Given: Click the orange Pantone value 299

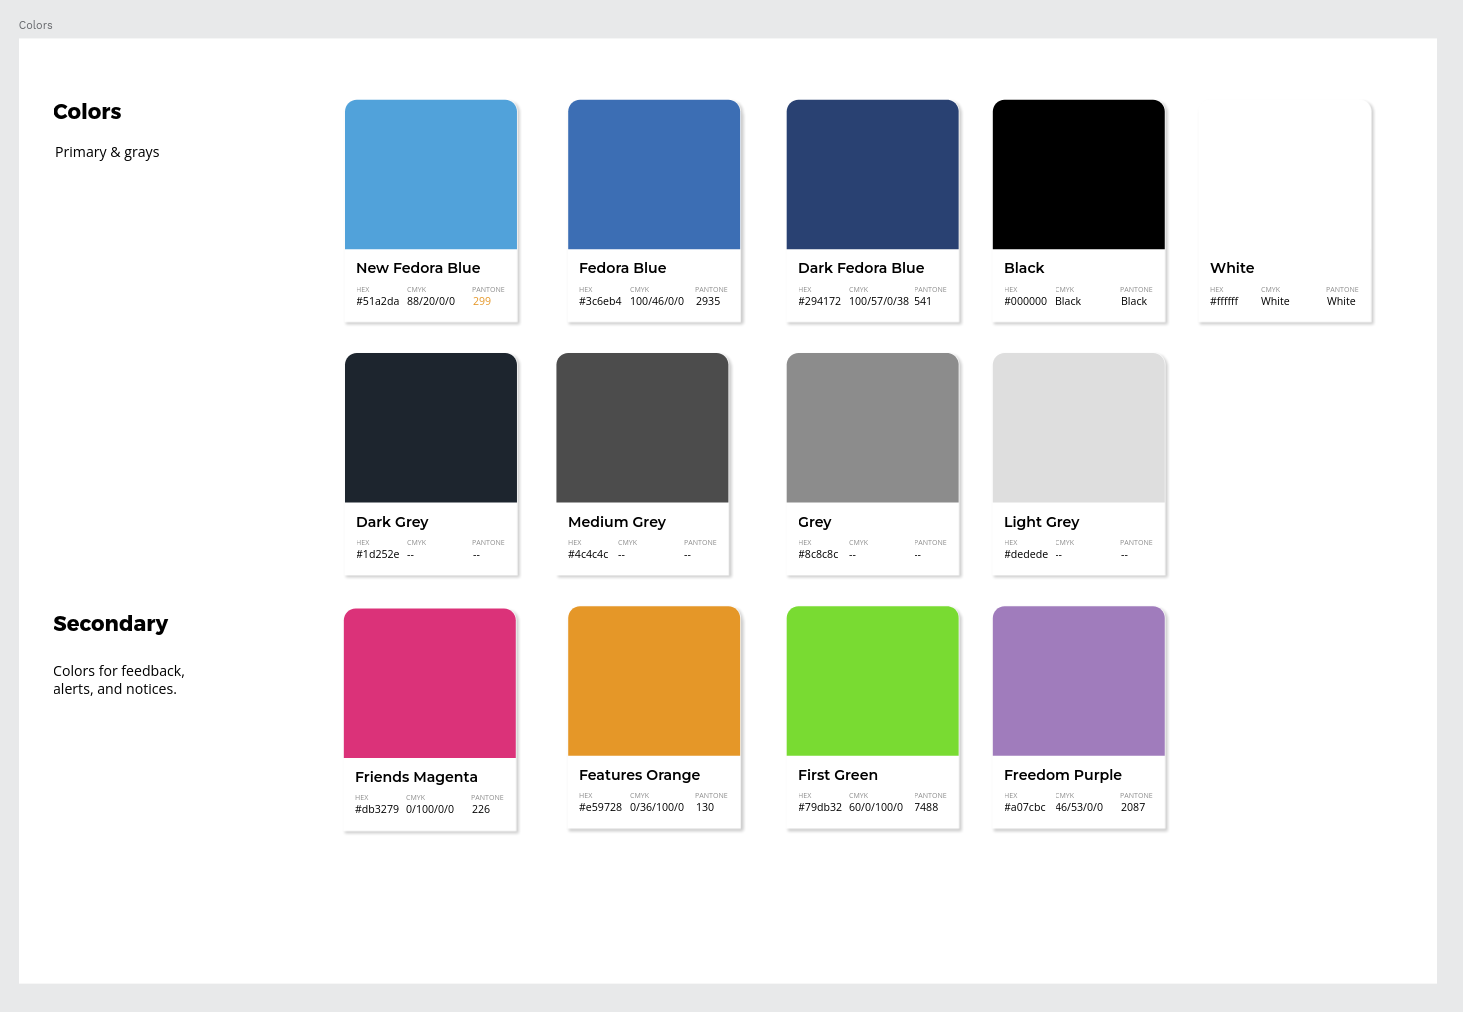Looking at the screenshot, I should click(x=482, y=301).
